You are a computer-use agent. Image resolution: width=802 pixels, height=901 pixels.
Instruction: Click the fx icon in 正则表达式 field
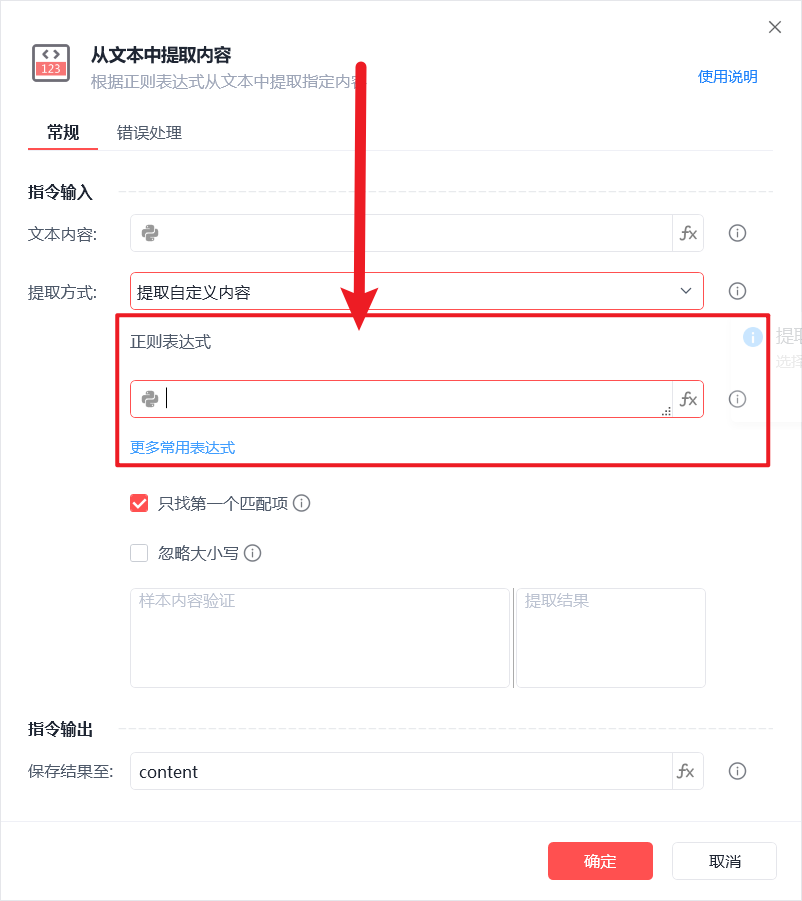688,399
